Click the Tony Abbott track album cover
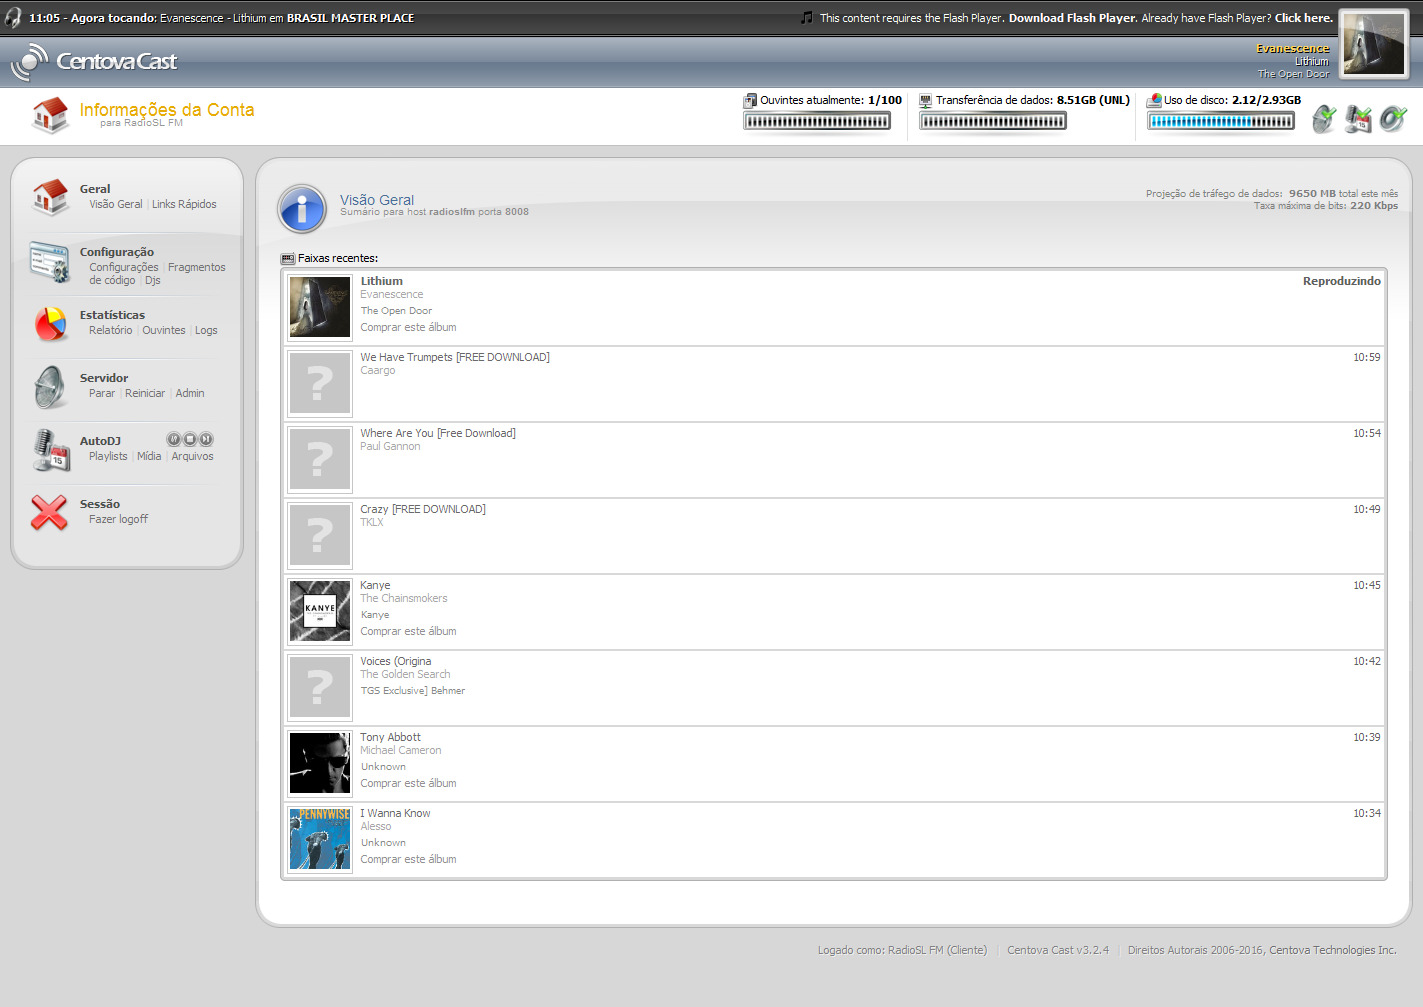Screen dimensions: 1423x1007 [320, 763]
